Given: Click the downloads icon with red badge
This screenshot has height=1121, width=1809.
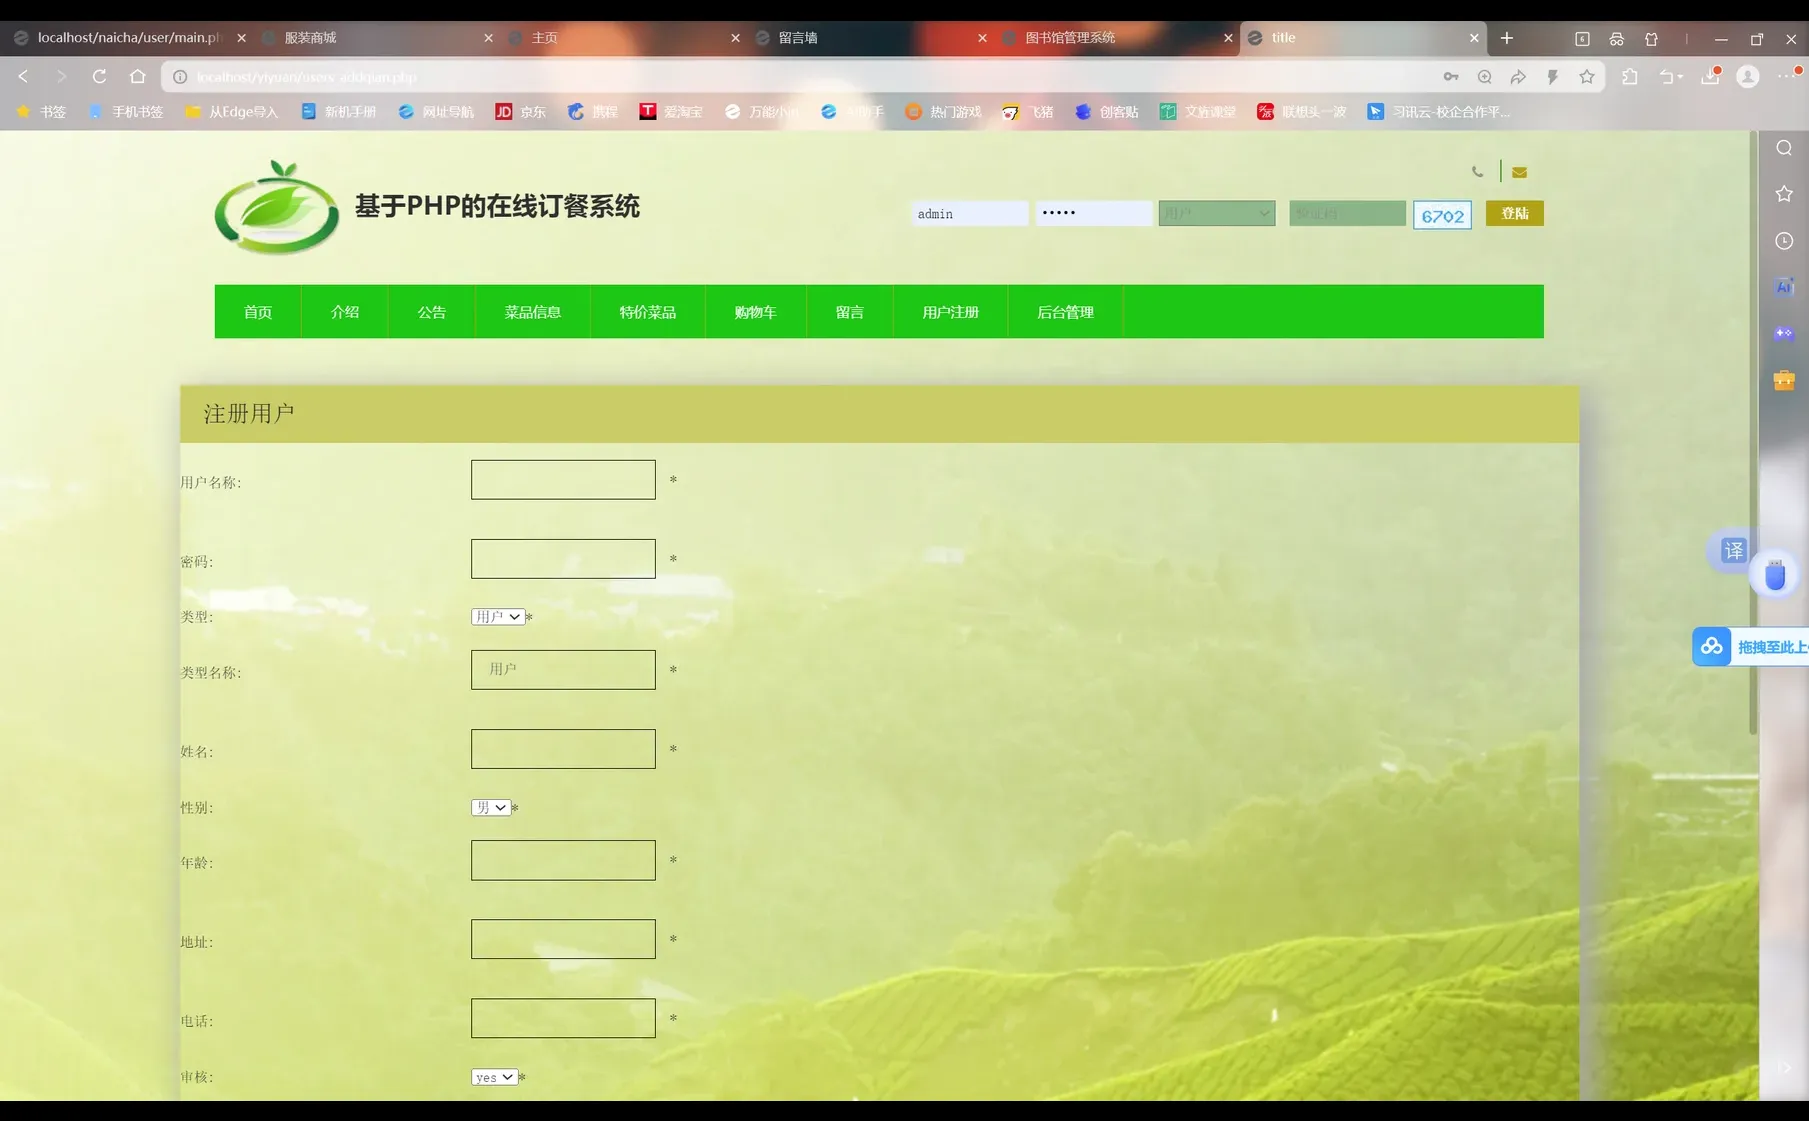Looking at the screenshot, I should click(1708, 76).
